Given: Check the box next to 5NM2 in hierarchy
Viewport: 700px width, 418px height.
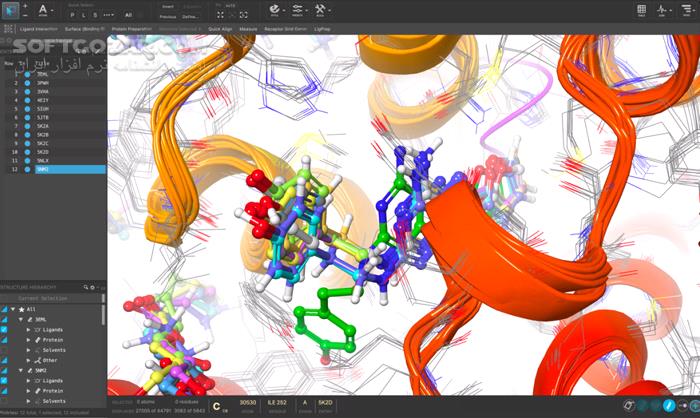Looking at the screenshot, I should point(5,370).
